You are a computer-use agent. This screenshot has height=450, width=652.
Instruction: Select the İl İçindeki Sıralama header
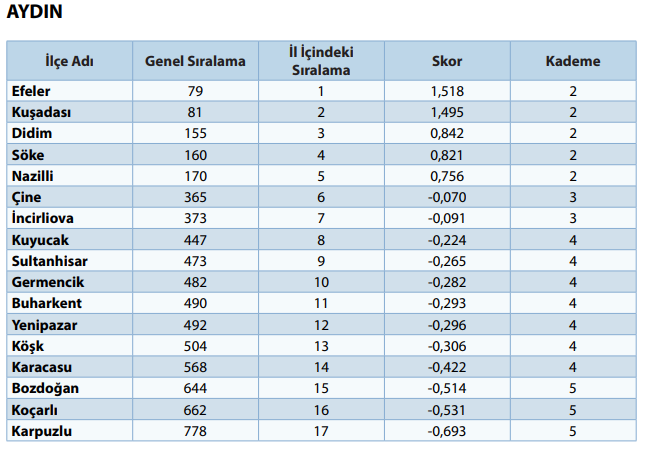tap(321, 61)
